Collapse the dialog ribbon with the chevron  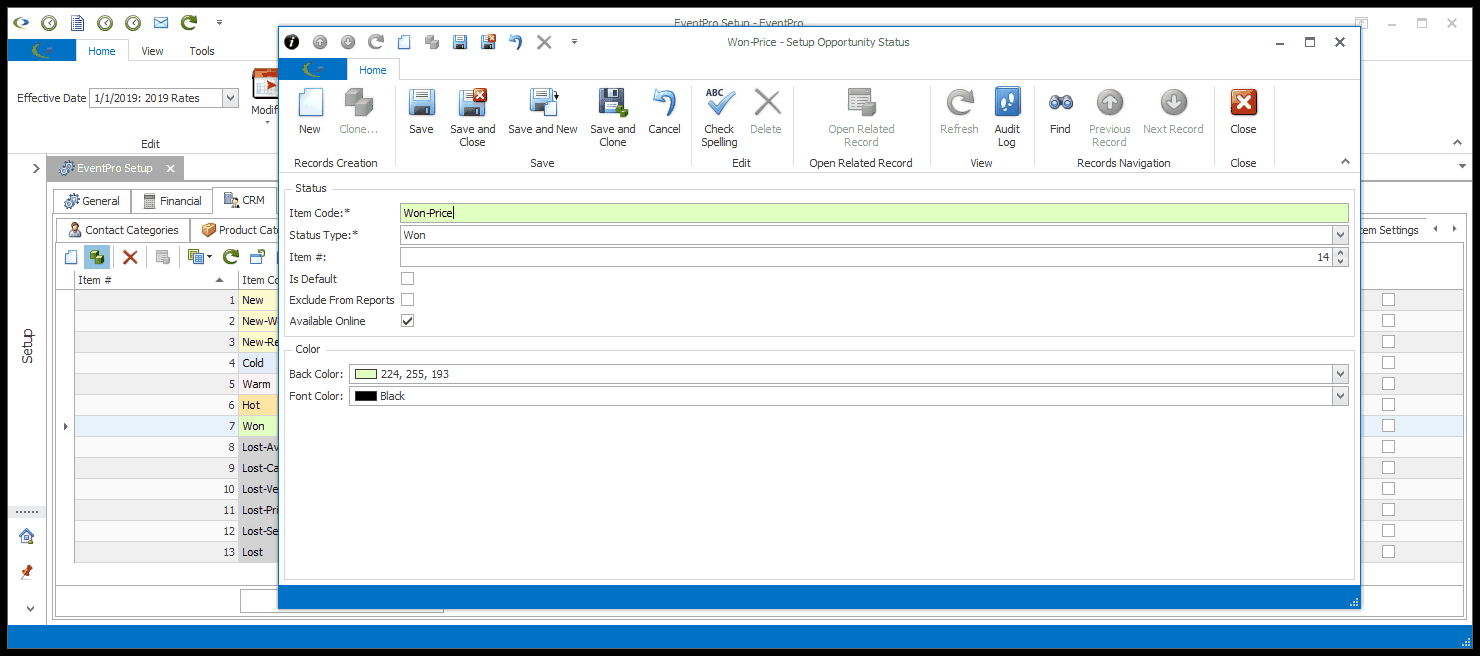tap(1345, 162)
